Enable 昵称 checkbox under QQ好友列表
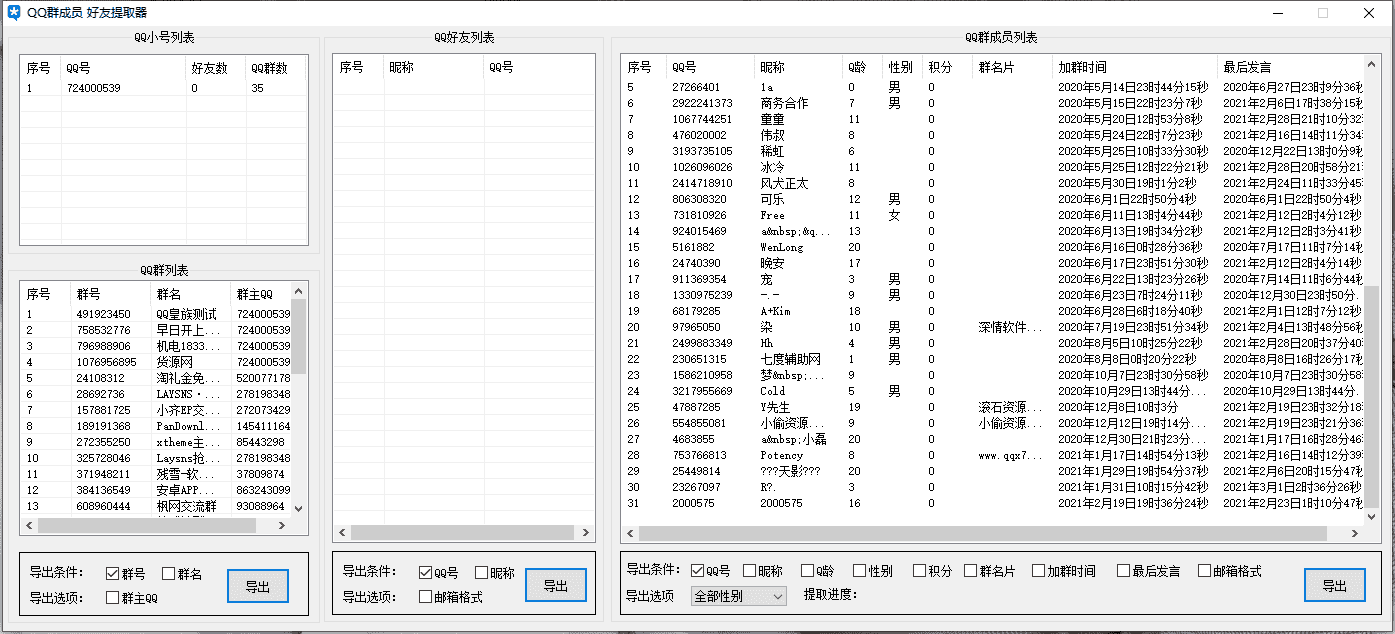Image resolution: width=1395 pixels, height=634 pixels. click(x=482, y=573)
